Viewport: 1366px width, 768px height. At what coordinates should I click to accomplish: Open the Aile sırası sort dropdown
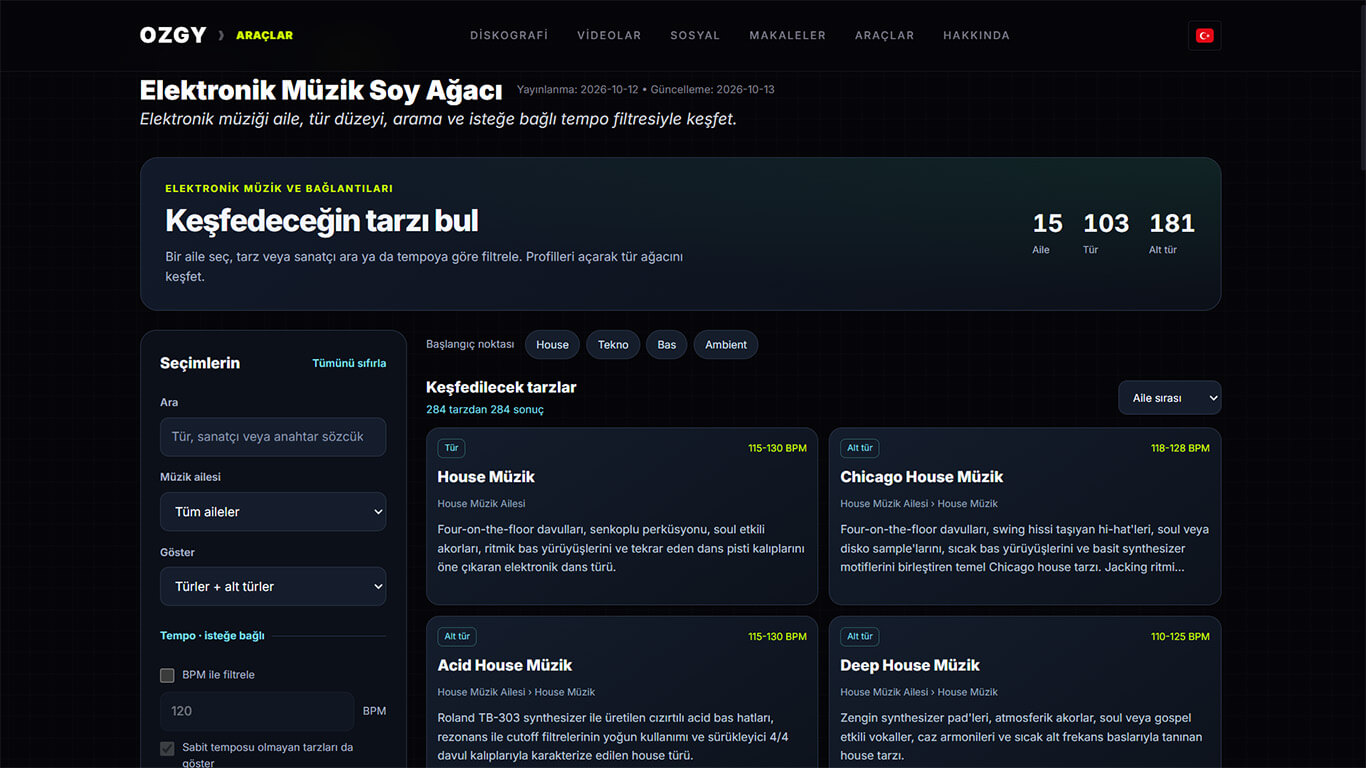click(x=1169, y=398)
